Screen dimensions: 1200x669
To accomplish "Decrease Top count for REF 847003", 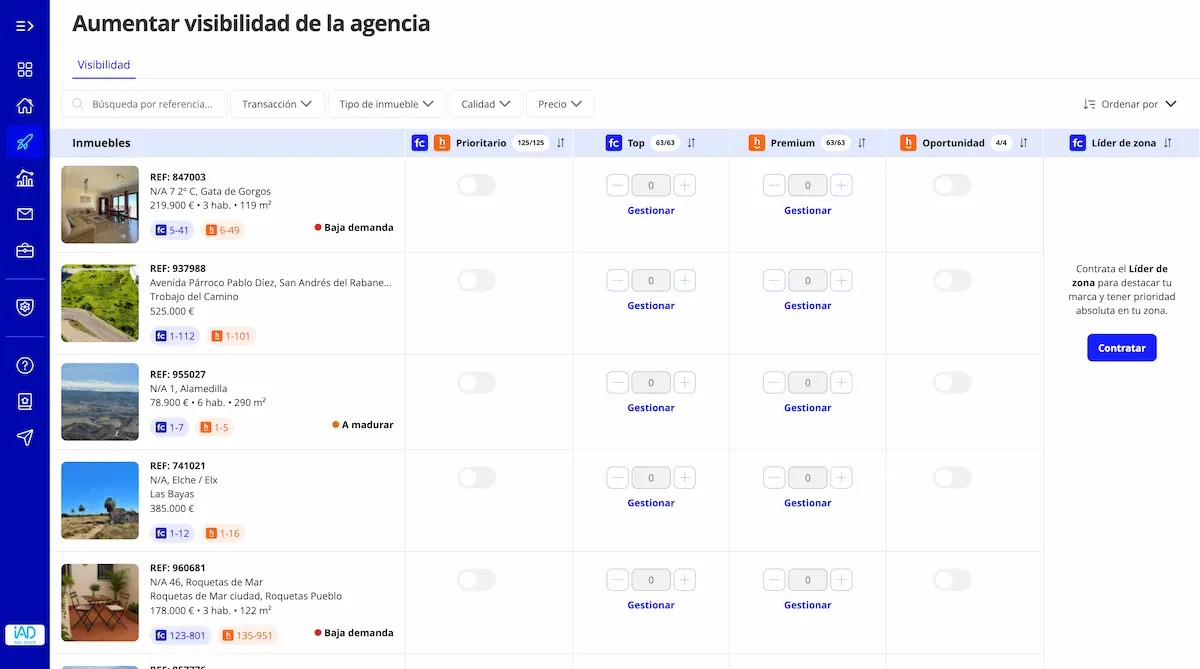I will (618, 185).
